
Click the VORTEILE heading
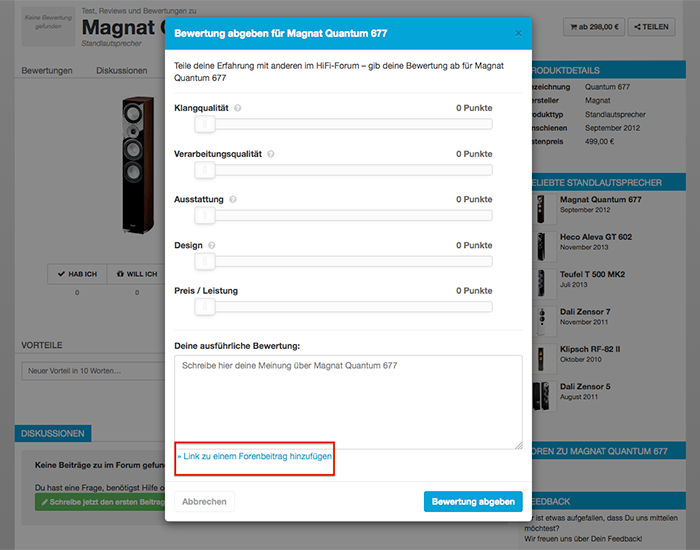pos(42,346)
